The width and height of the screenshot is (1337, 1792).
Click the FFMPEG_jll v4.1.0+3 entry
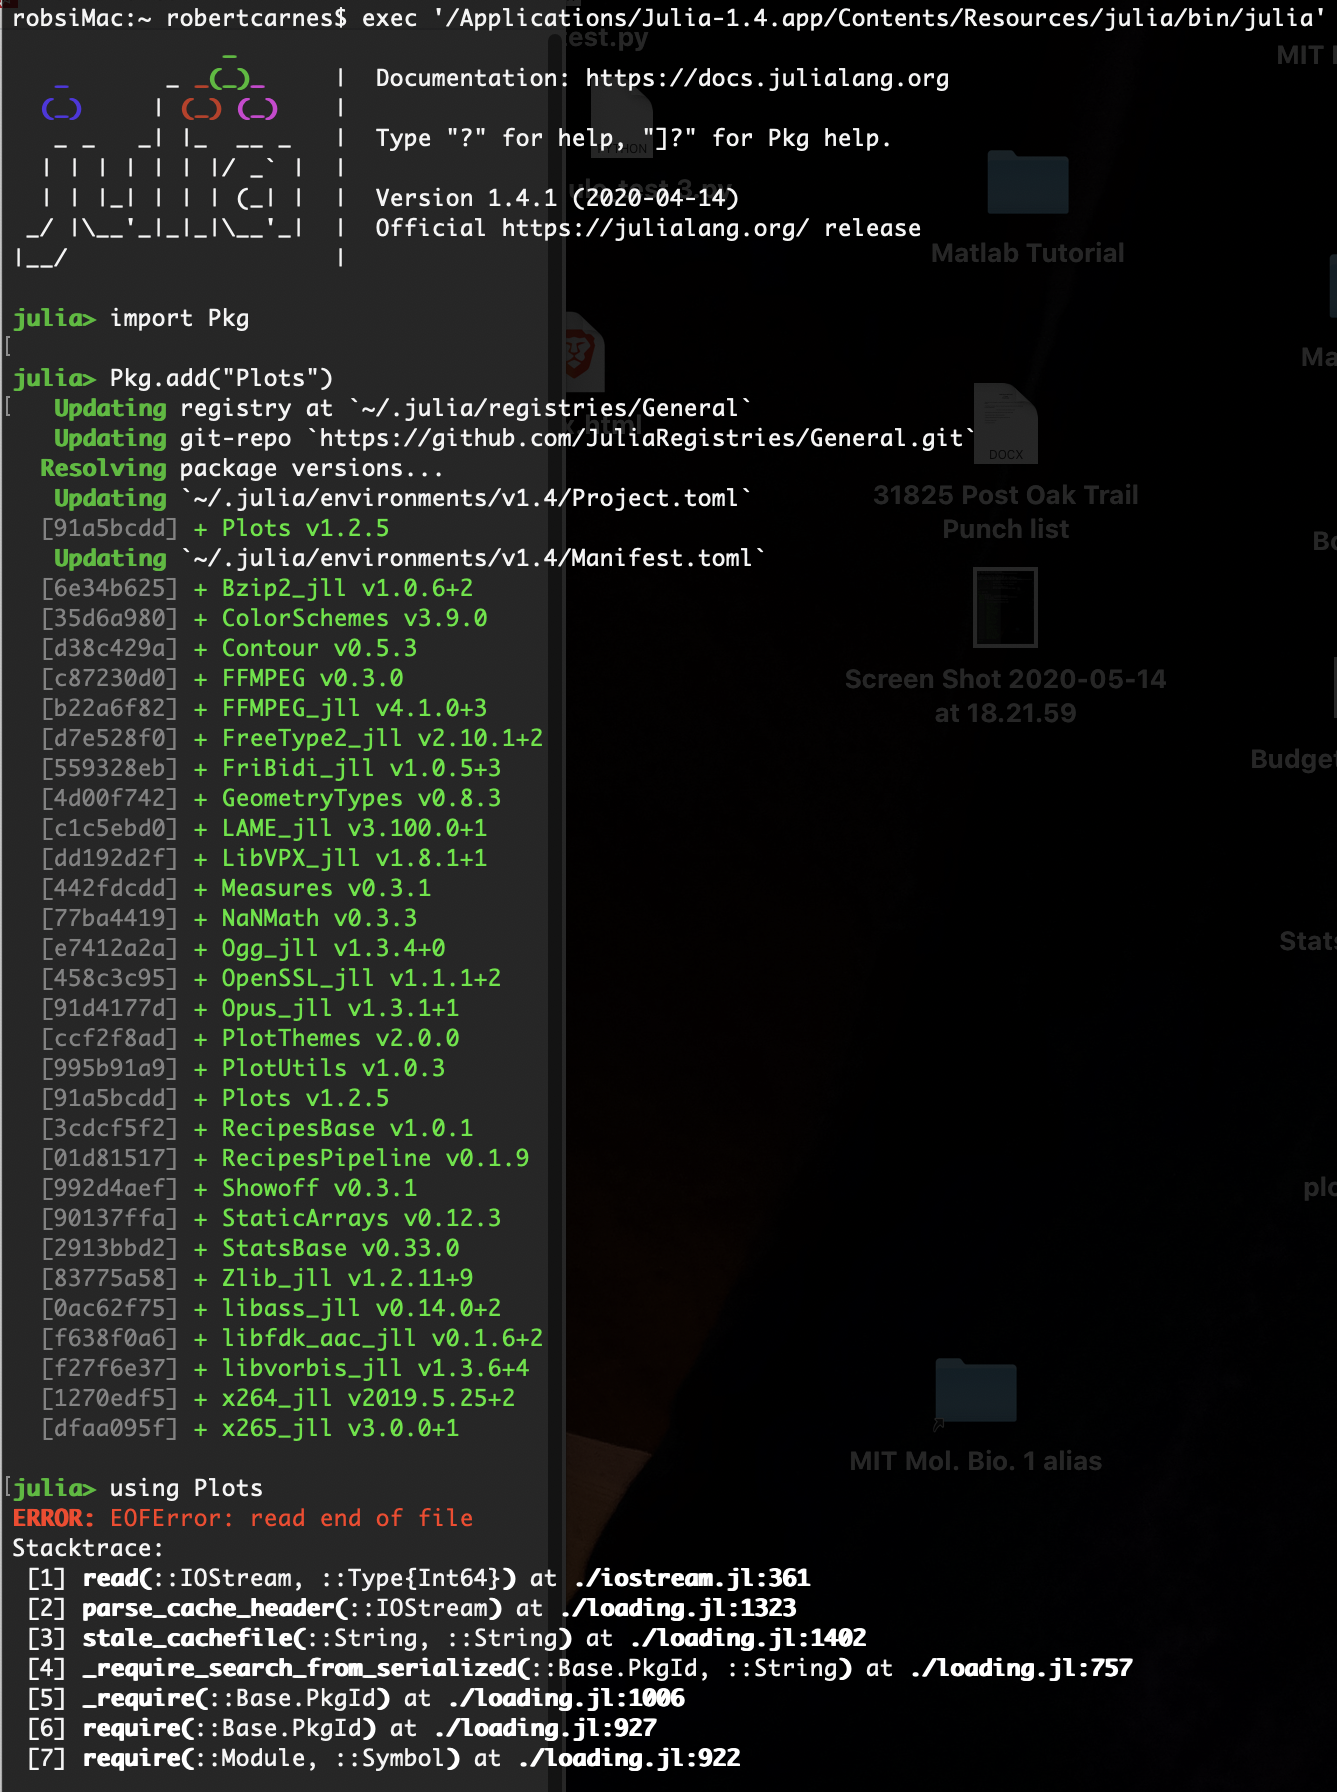pyautogui.click(x=354, y=708)
